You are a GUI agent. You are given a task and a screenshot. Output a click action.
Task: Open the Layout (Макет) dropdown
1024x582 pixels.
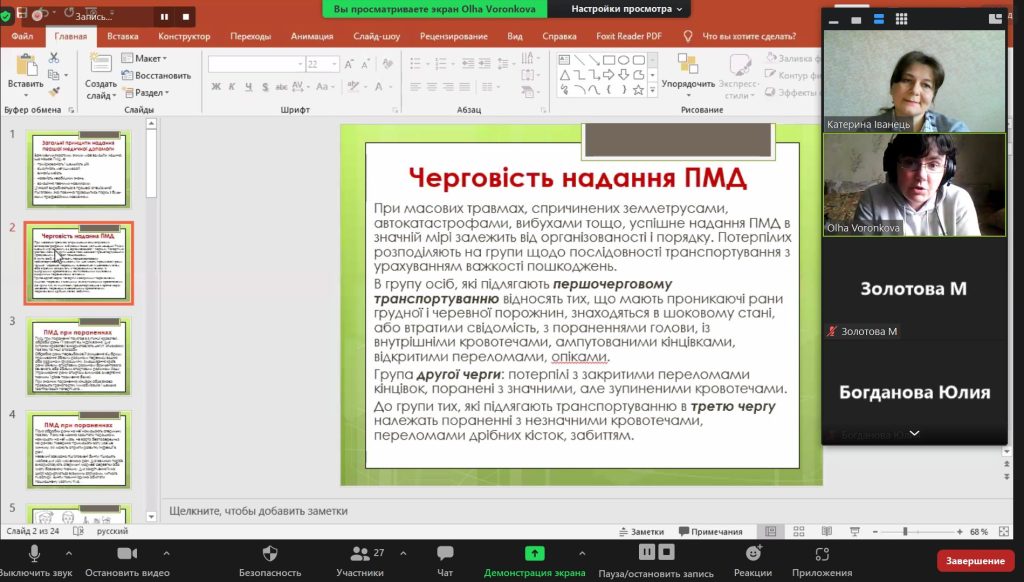pos(144,58)
